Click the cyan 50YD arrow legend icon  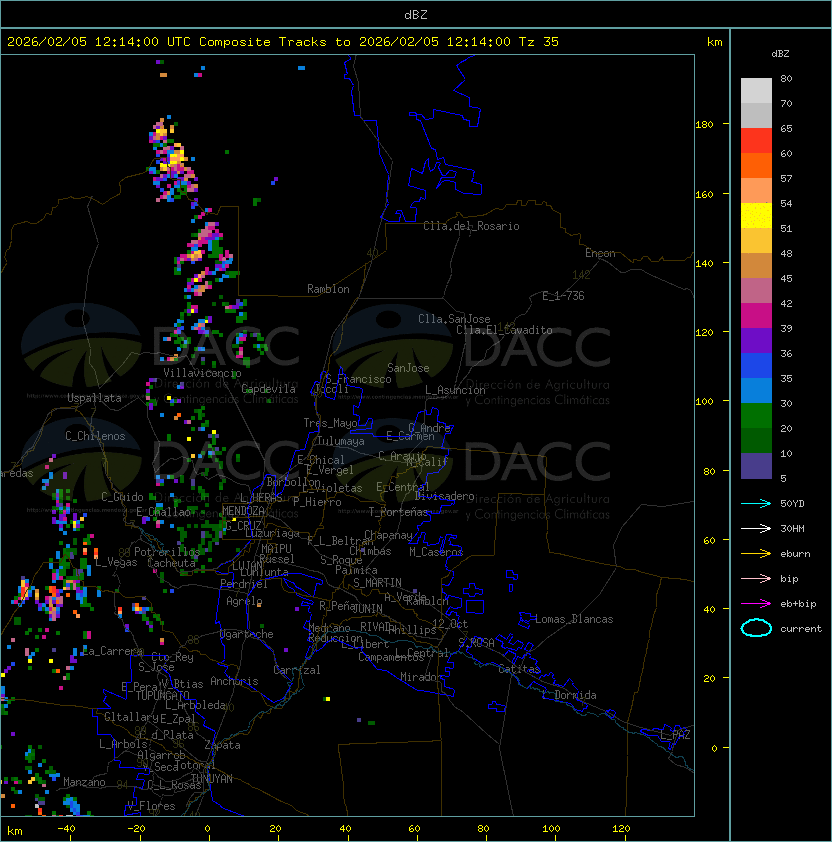tap(756, 504)
